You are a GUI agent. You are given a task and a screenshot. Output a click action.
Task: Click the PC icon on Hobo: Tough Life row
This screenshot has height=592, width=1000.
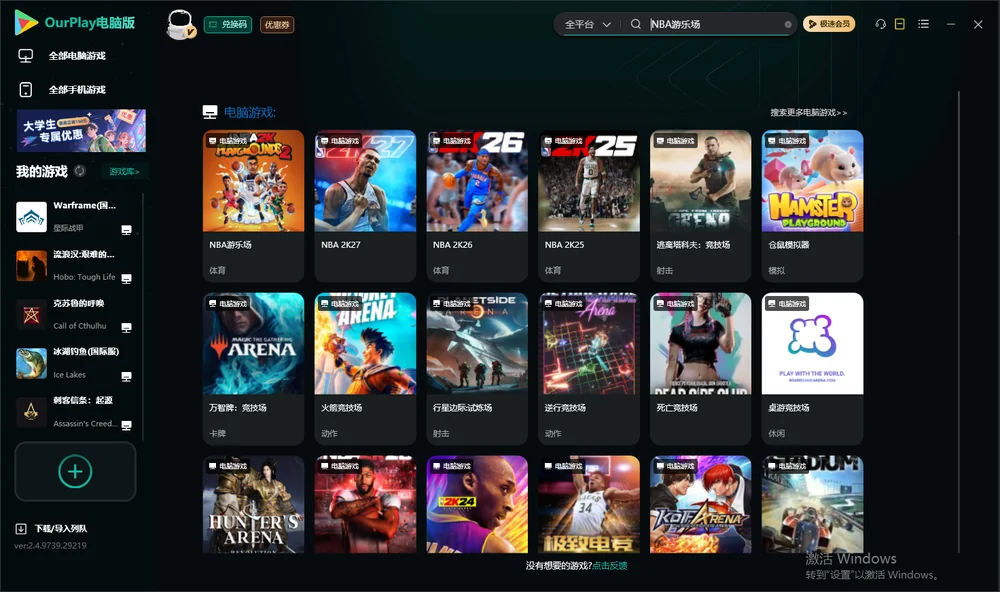click(126, 279)
